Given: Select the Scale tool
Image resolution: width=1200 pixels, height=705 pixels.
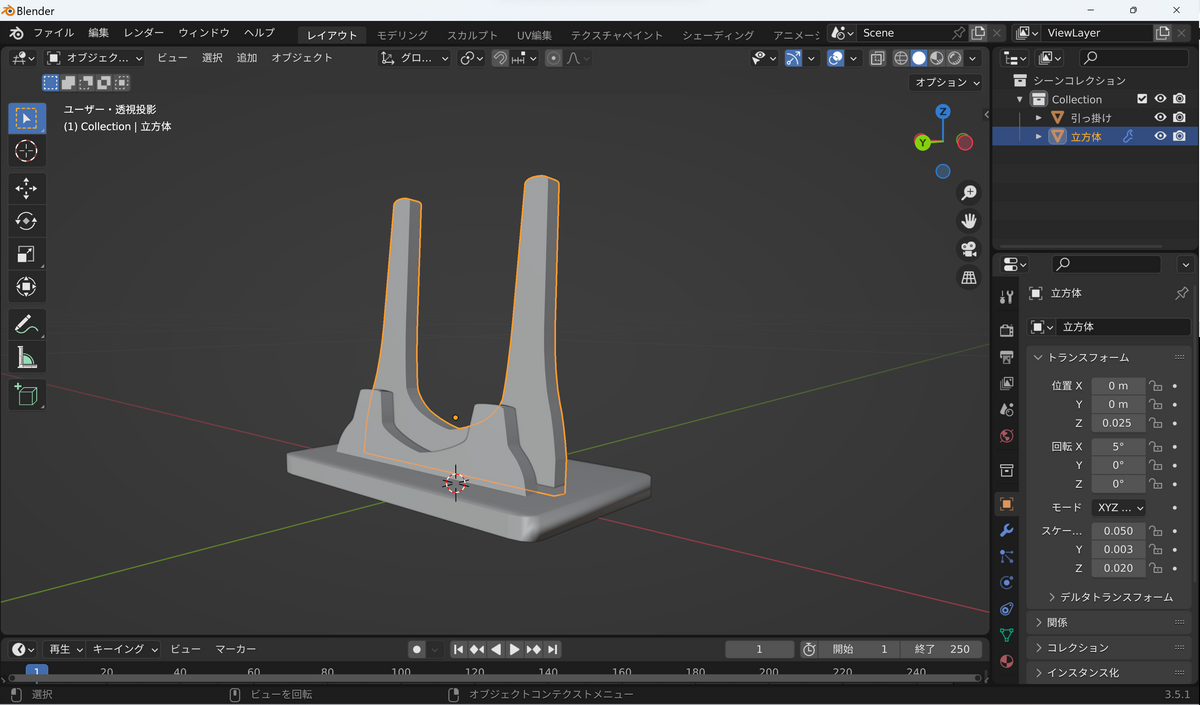Looking at the screenshot, I should pos(27,254).
